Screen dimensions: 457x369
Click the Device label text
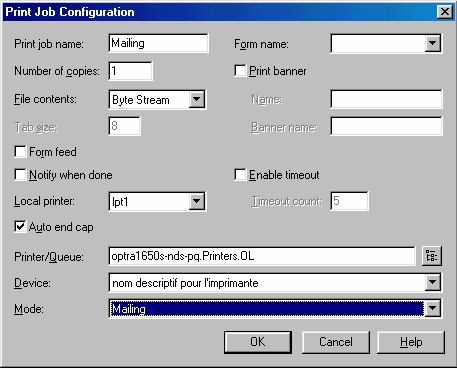32,283
